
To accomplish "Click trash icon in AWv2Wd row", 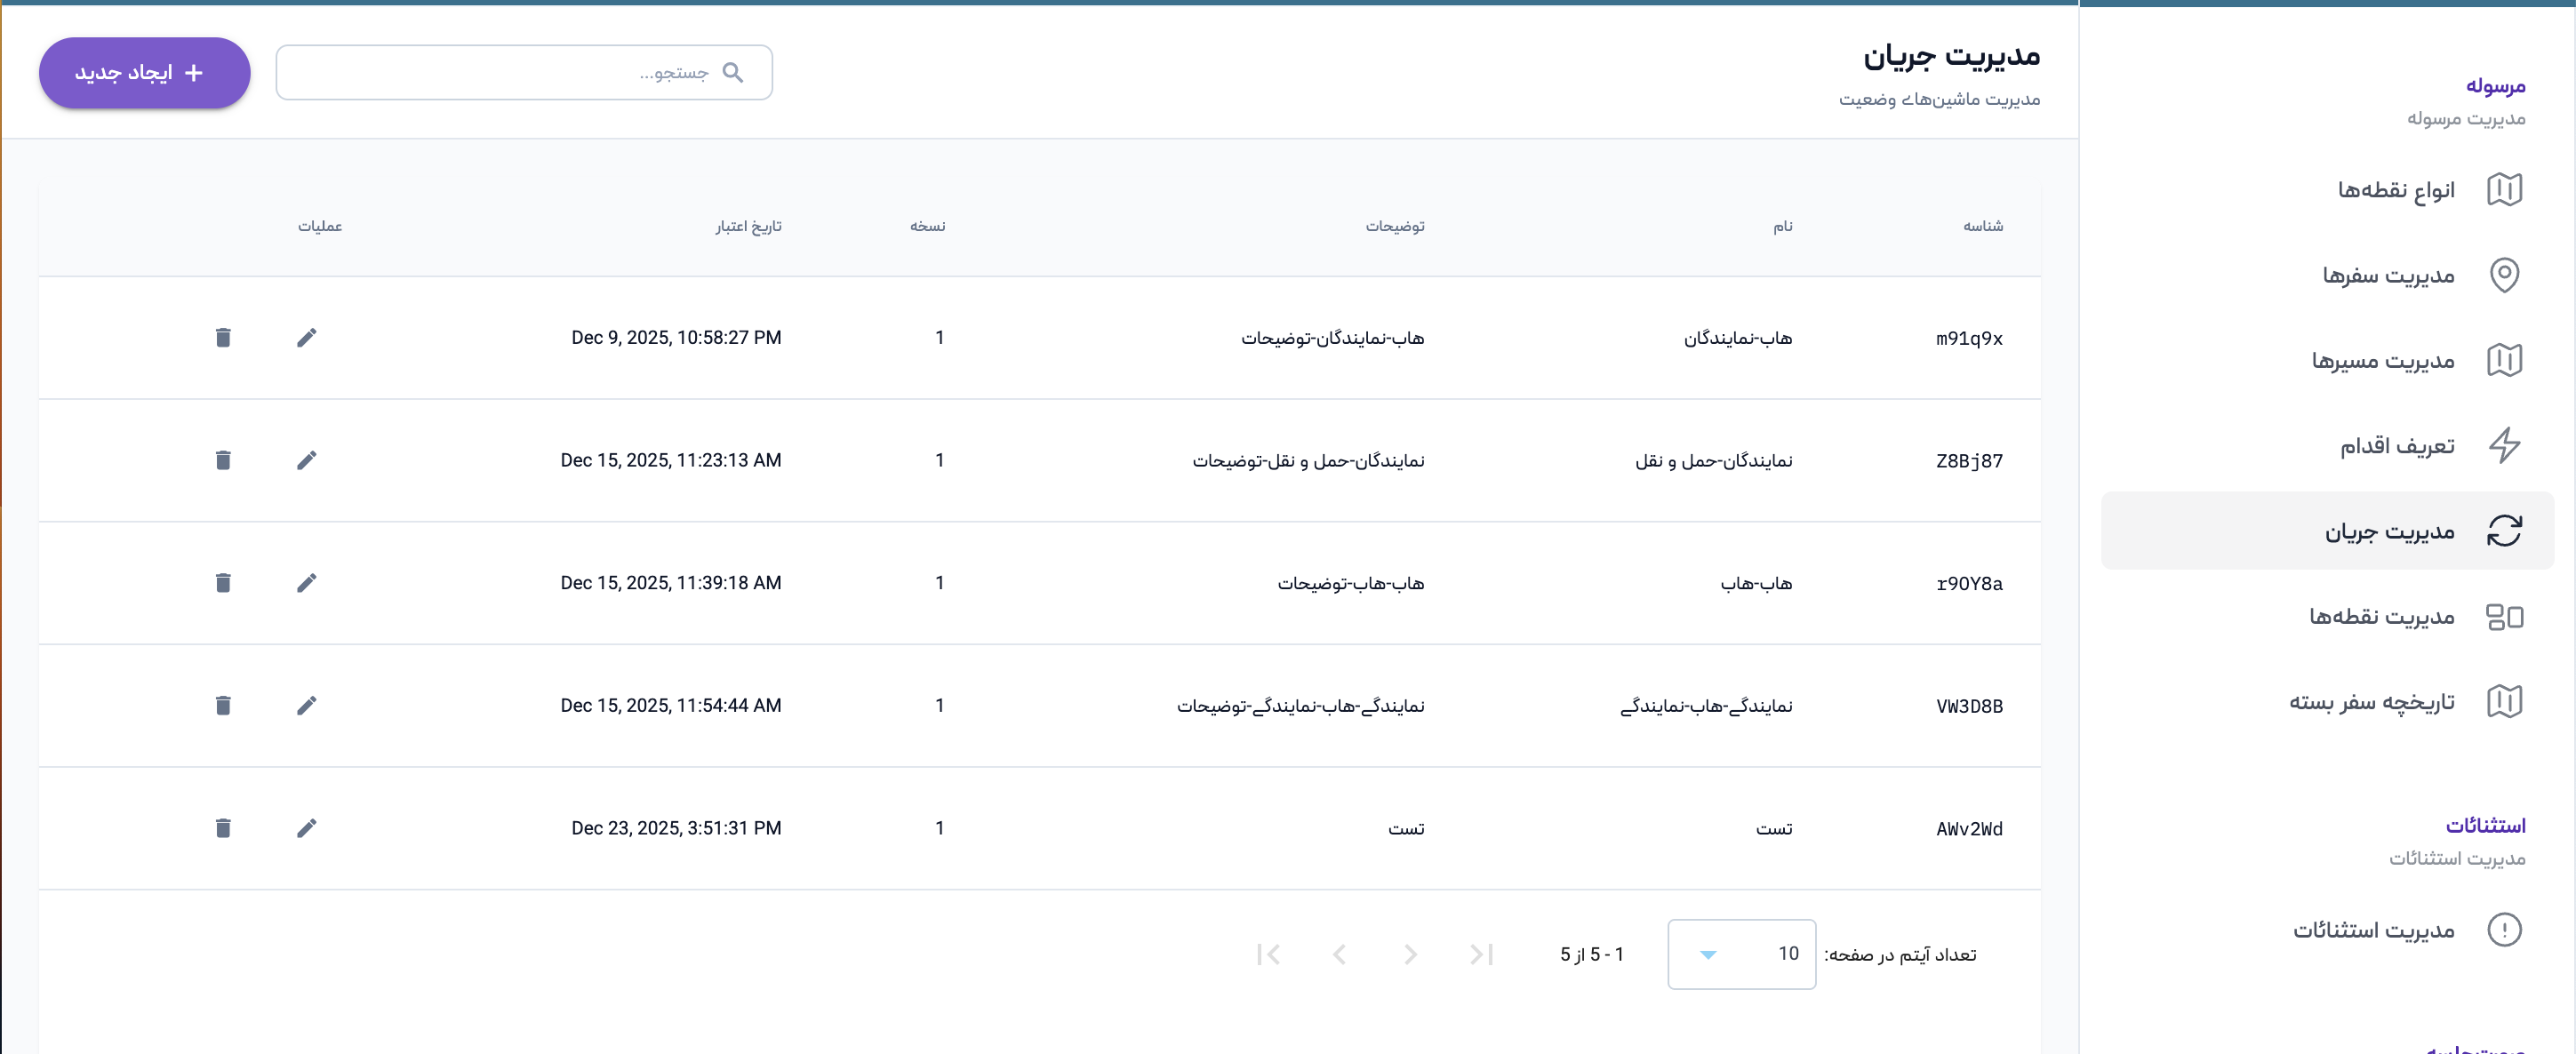I will (223, 828).
